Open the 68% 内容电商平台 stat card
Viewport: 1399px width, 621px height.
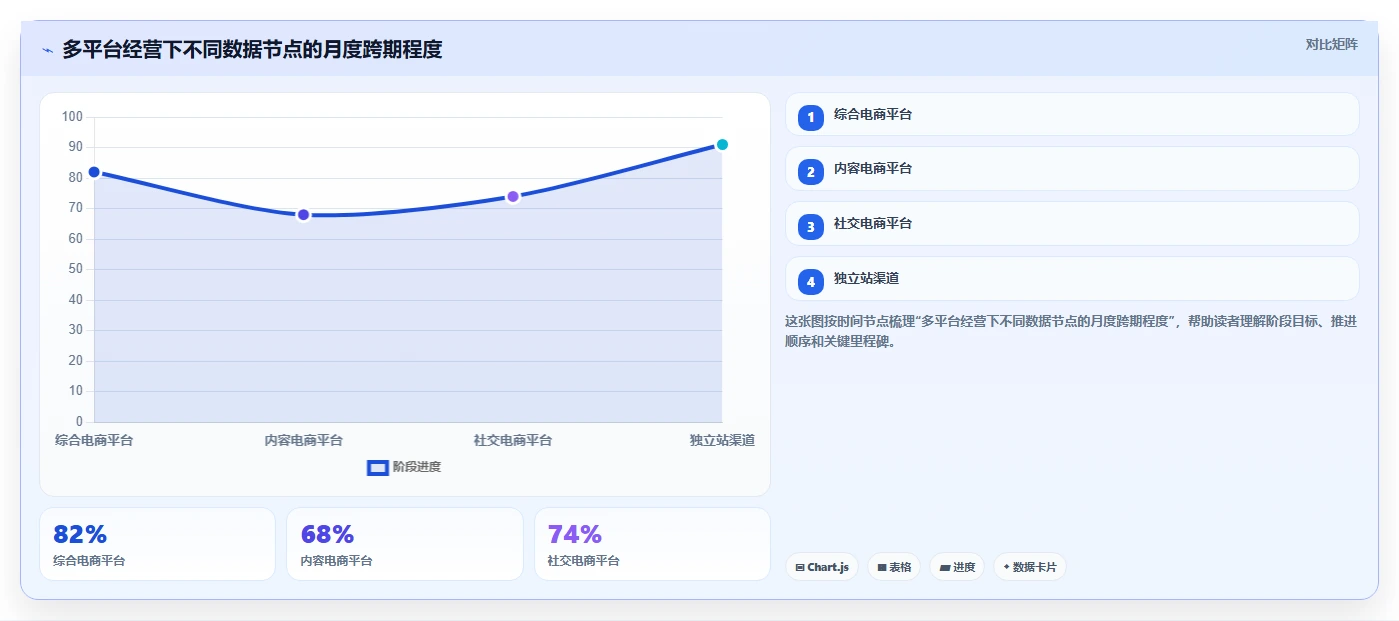pyautogui.click(x=405, y=544)
